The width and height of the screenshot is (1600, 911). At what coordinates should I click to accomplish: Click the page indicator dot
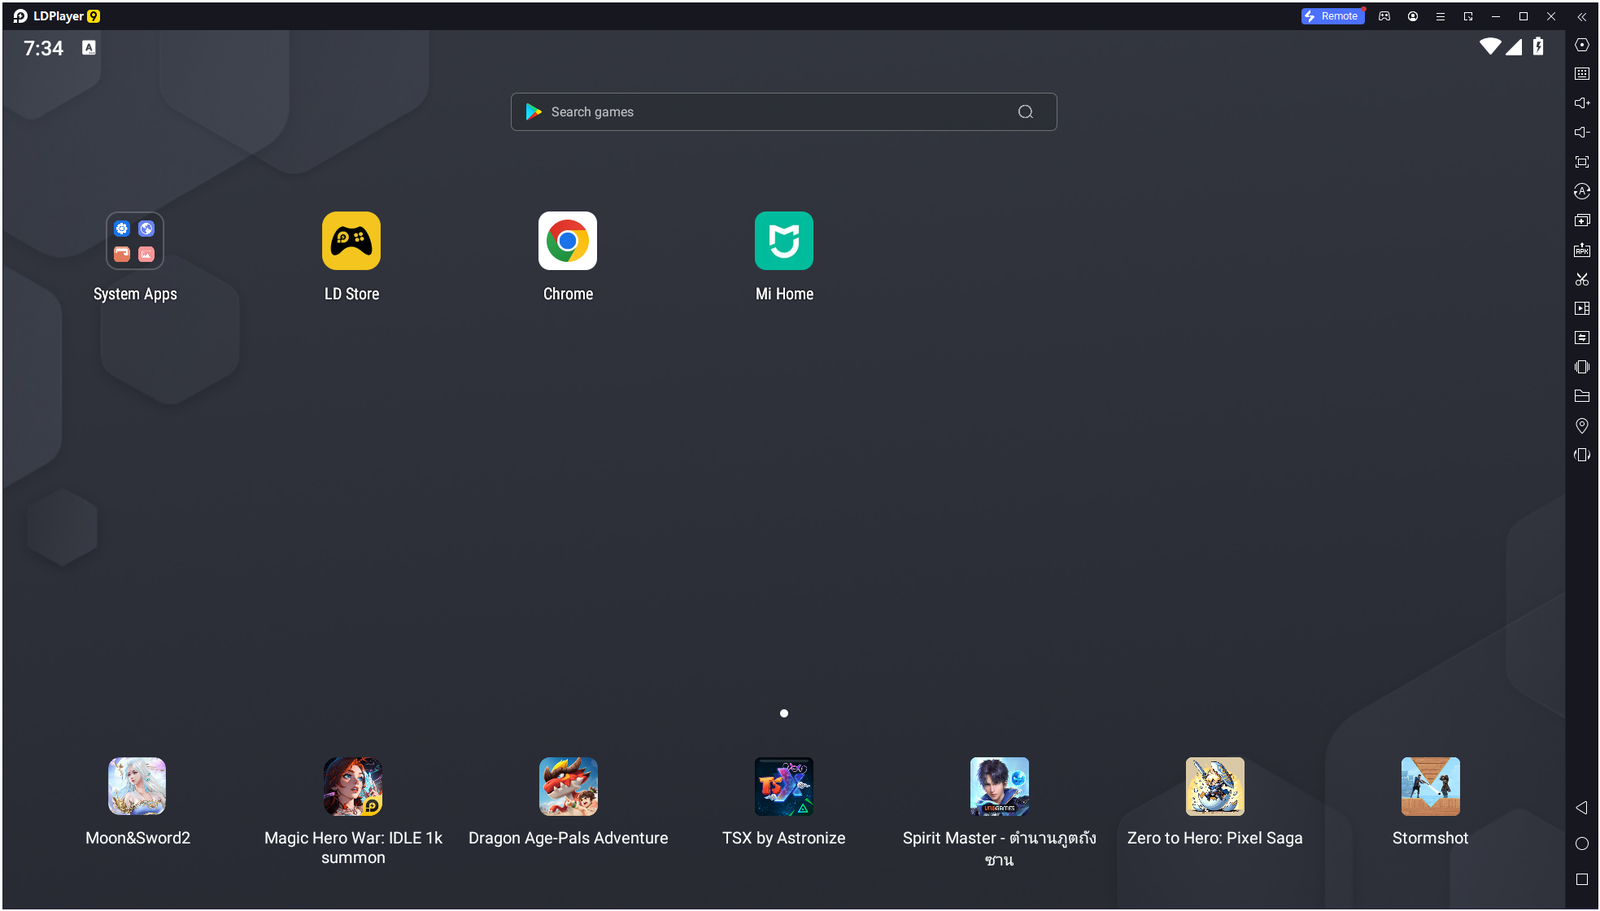(x=784, y=713)
